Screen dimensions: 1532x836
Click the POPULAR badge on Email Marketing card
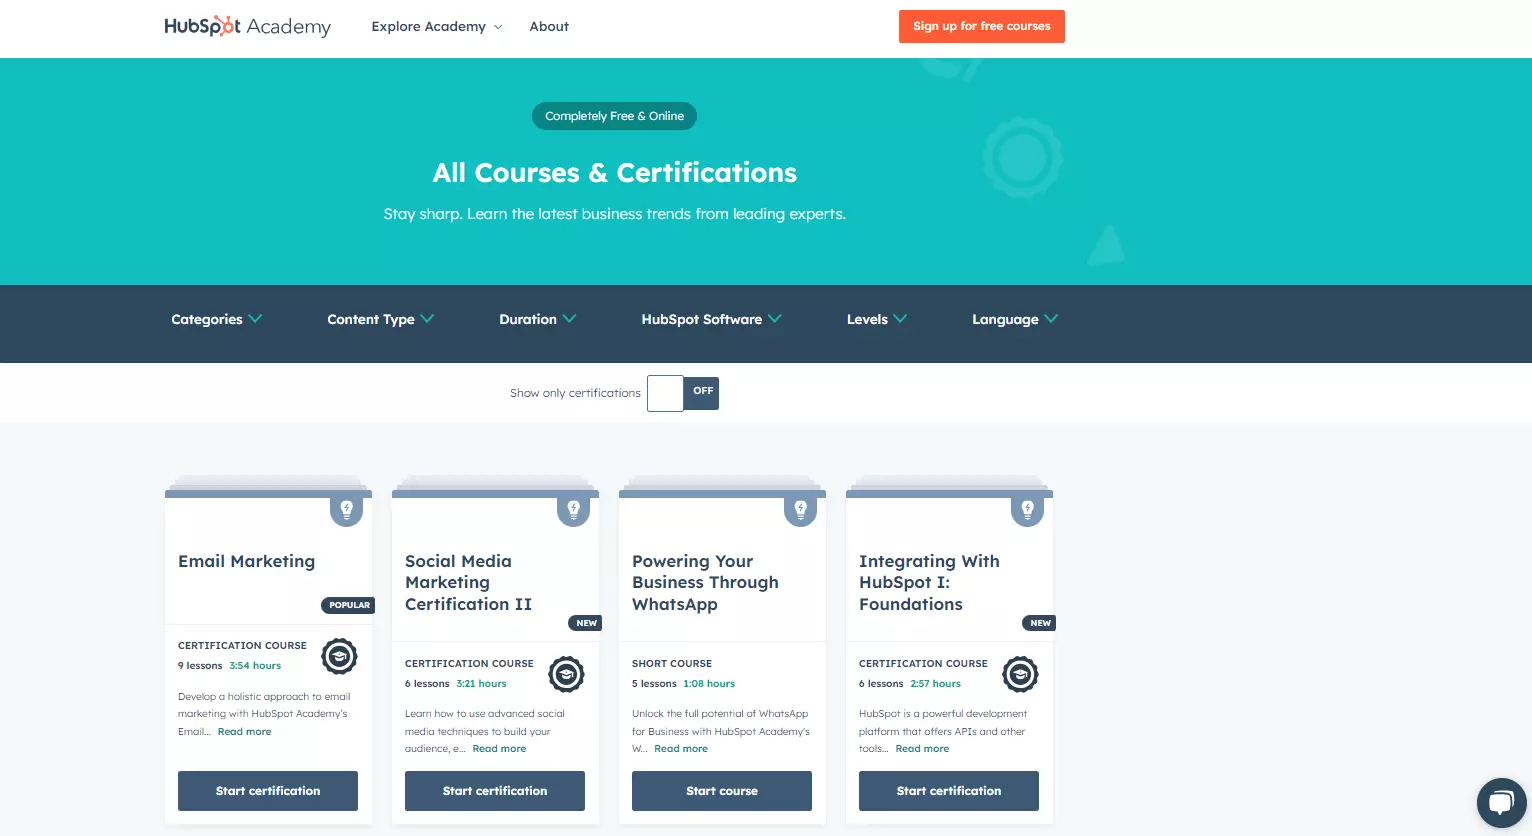(348, 605)
